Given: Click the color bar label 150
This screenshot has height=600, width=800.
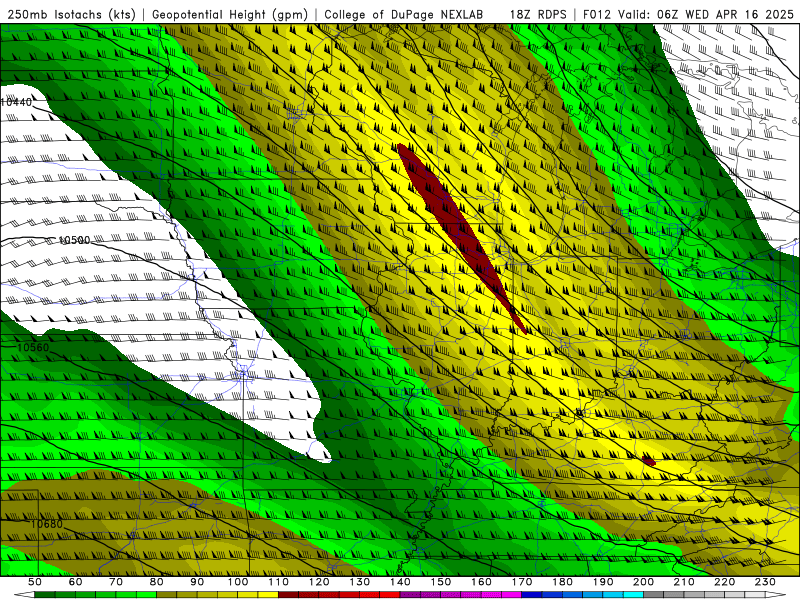Looking at the screenshot, I should [441, 582].
